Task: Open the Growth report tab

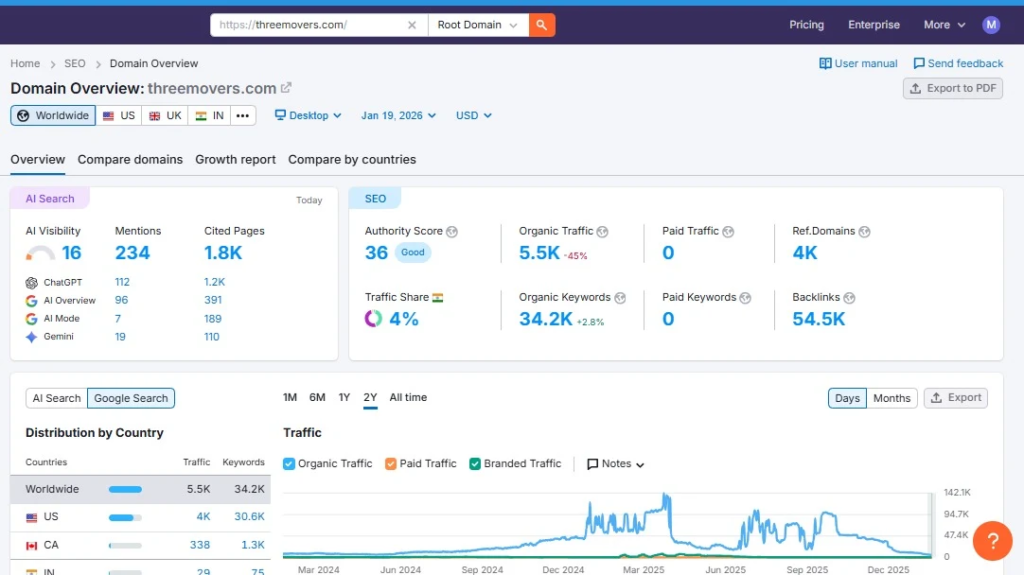Action: 235,160
